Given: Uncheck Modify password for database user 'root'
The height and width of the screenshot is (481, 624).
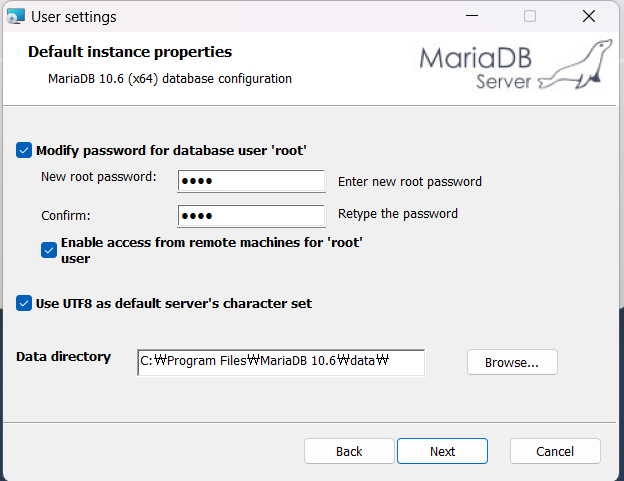Looking at the screenshot, I should tap(24, 150).
